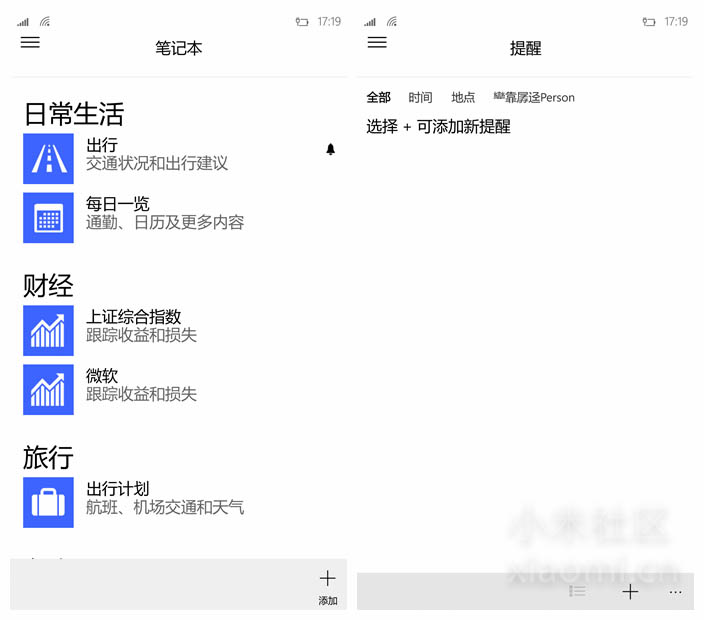Click the 提醒 page title
The image size is (704, 620).
point(526,48)
